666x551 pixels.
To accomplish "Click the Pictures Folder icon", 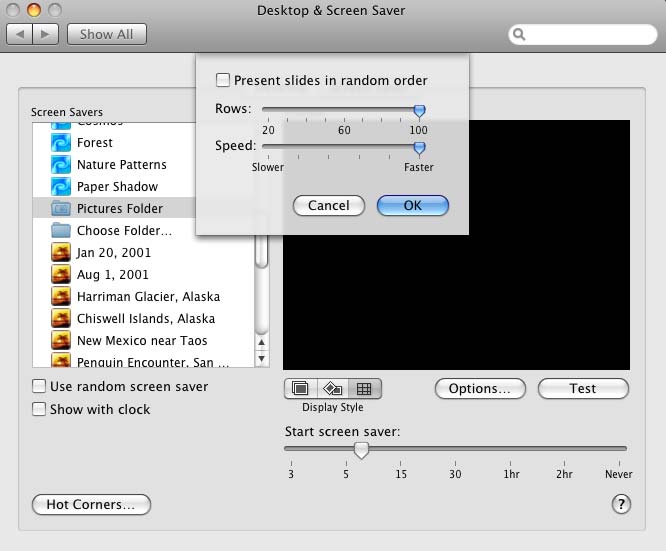I will click(x=61, y=209).
